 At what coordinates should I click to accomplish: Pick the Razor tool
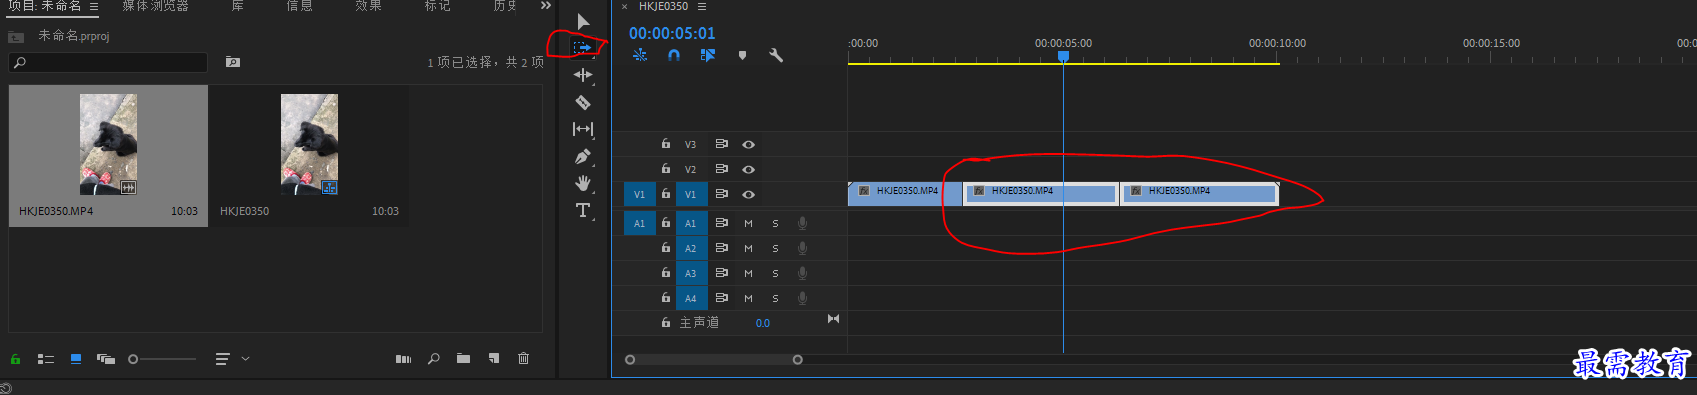tap(583, 102)
